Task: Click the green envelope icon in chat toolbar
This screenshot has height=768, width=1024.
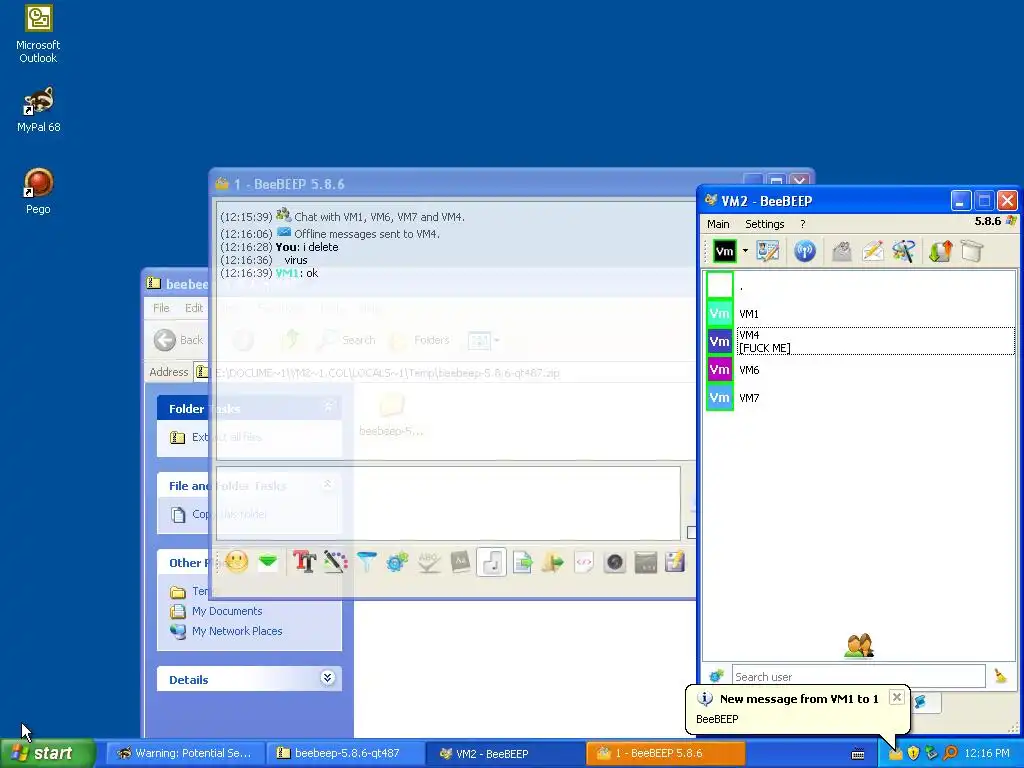Action: point(268,562)
